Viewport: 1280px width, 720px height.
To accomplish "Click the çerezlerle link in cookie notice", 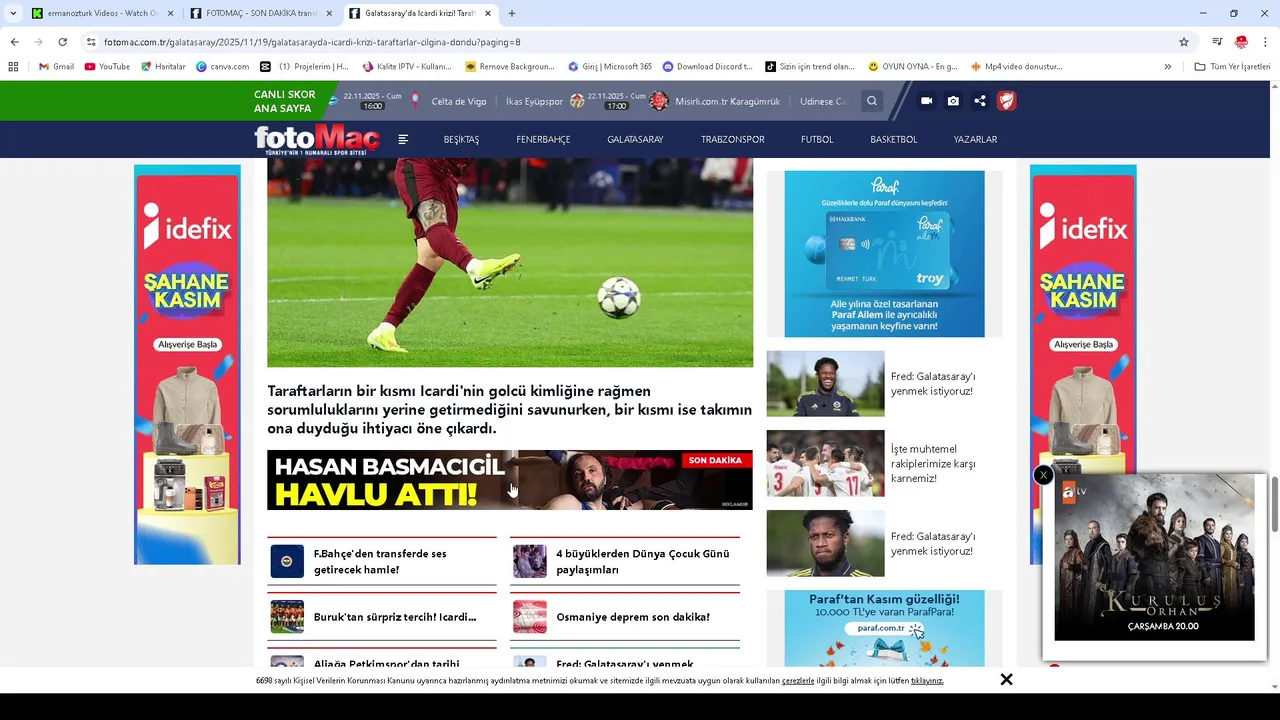I will coord(798,680).
